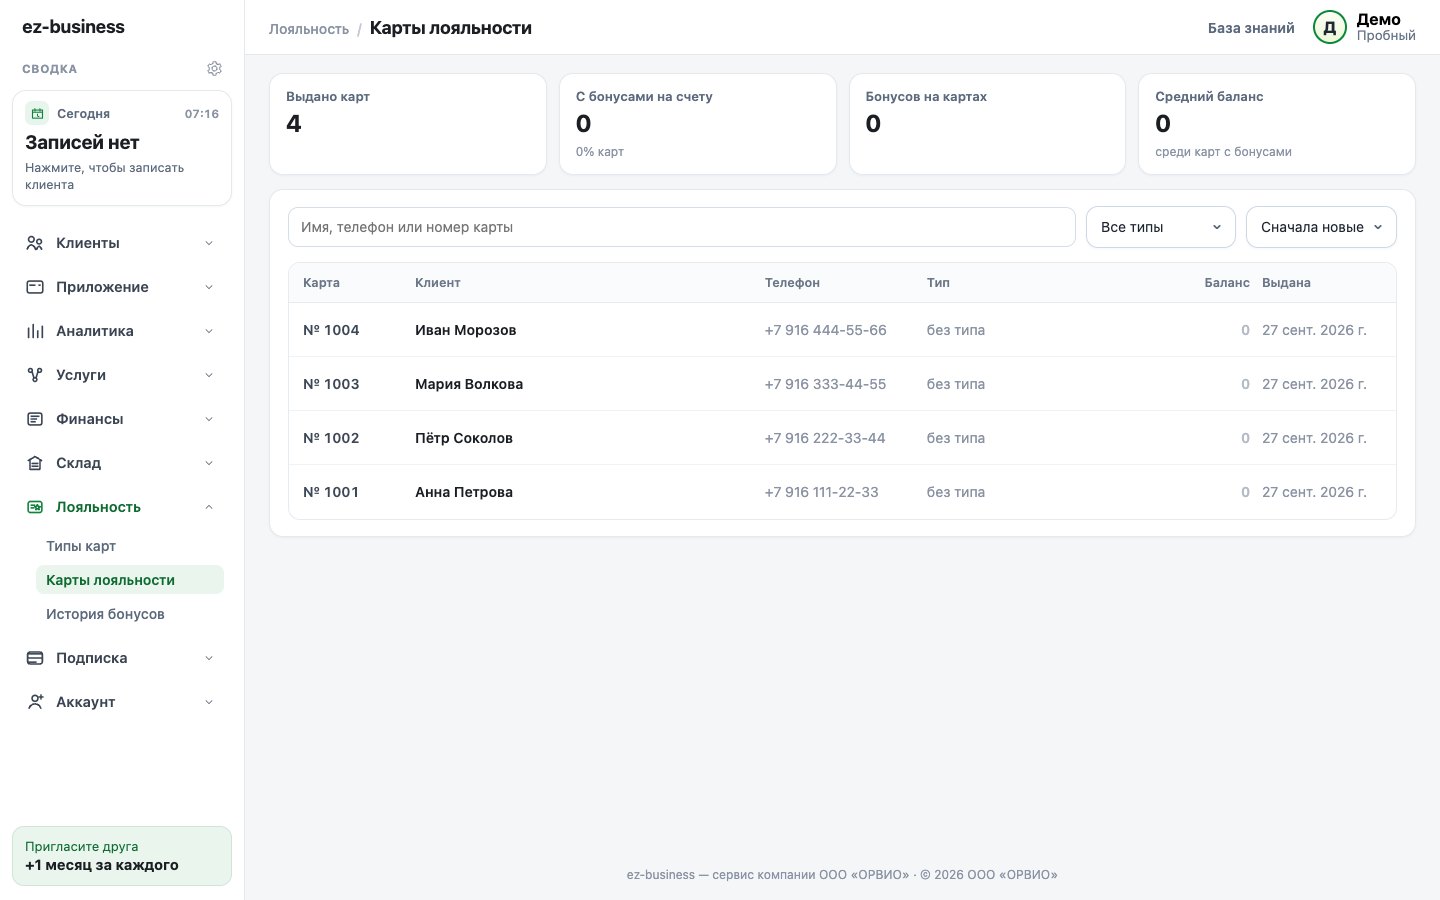Click the Лояльность card icon
This screenshot has width=1440, height=900.
35,507
